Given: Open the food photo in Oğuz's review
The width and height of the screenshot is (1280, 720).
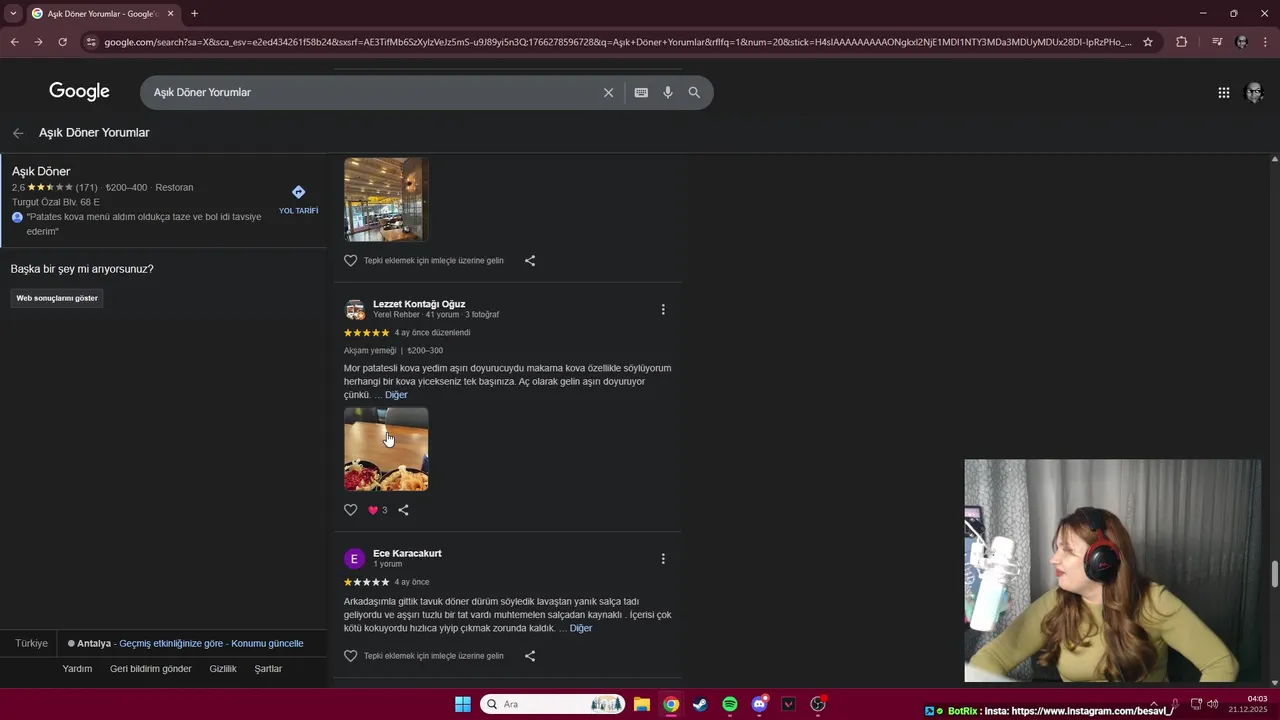Looking at the screenshot, I should pyautogui.click(x=386, y=449).
